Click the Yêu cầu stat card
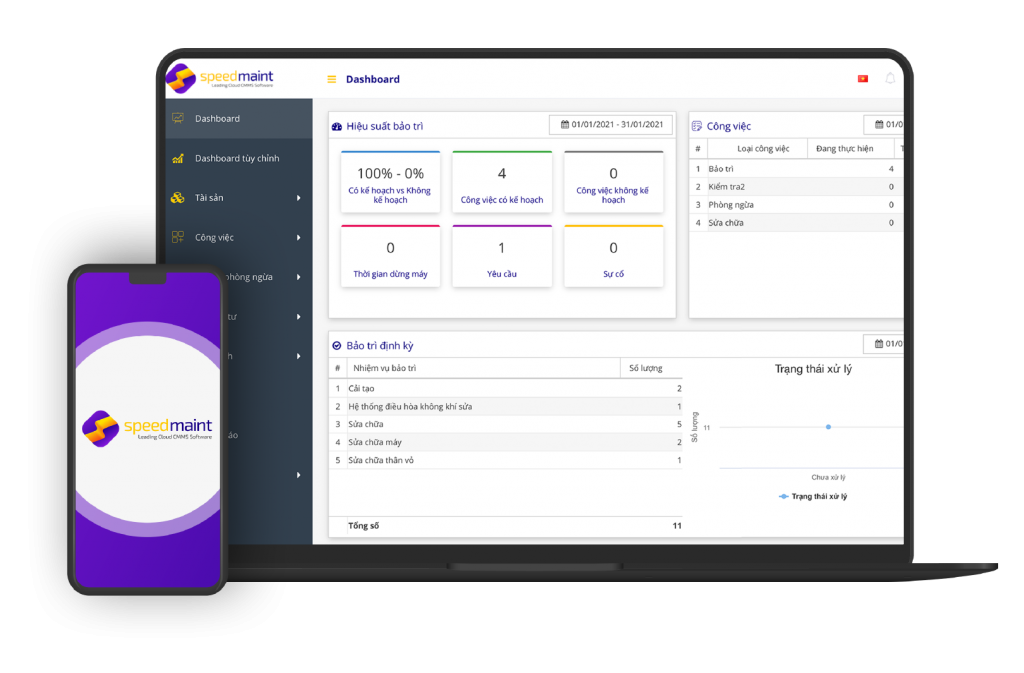 pos(502,256)
